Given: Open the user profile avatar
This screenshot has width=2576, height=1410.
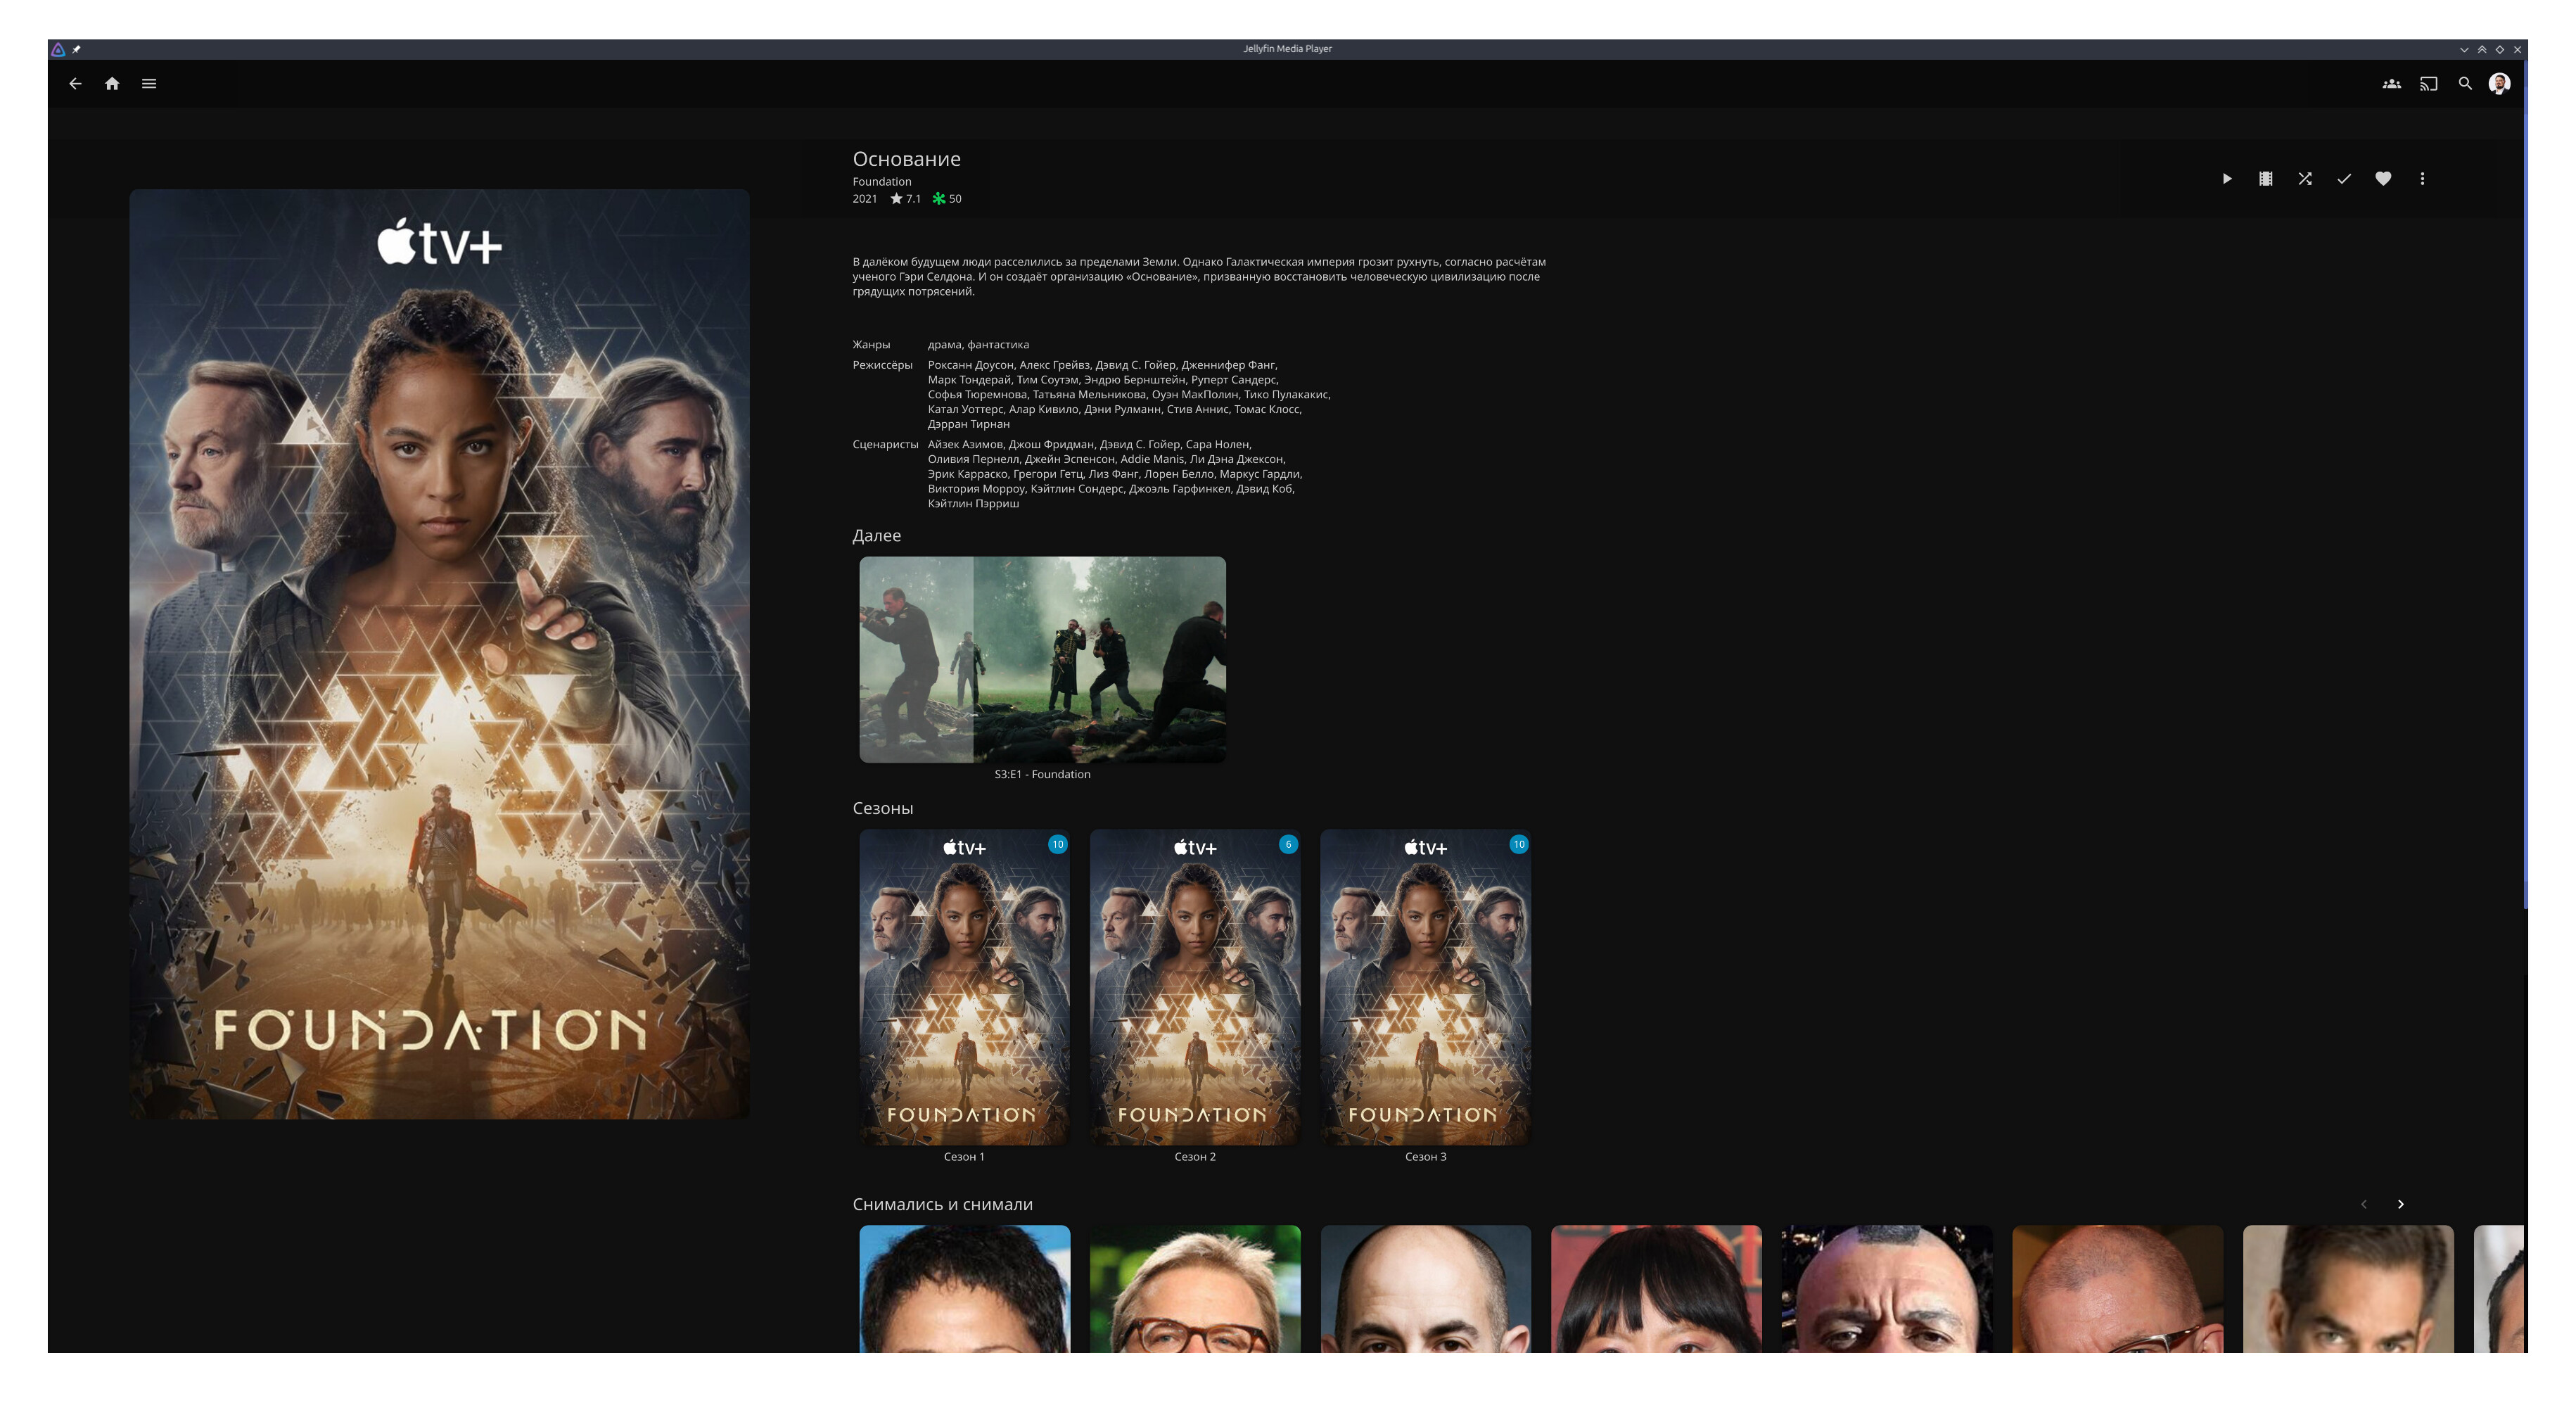Looking at the screenshot, I should point(2499,84).
